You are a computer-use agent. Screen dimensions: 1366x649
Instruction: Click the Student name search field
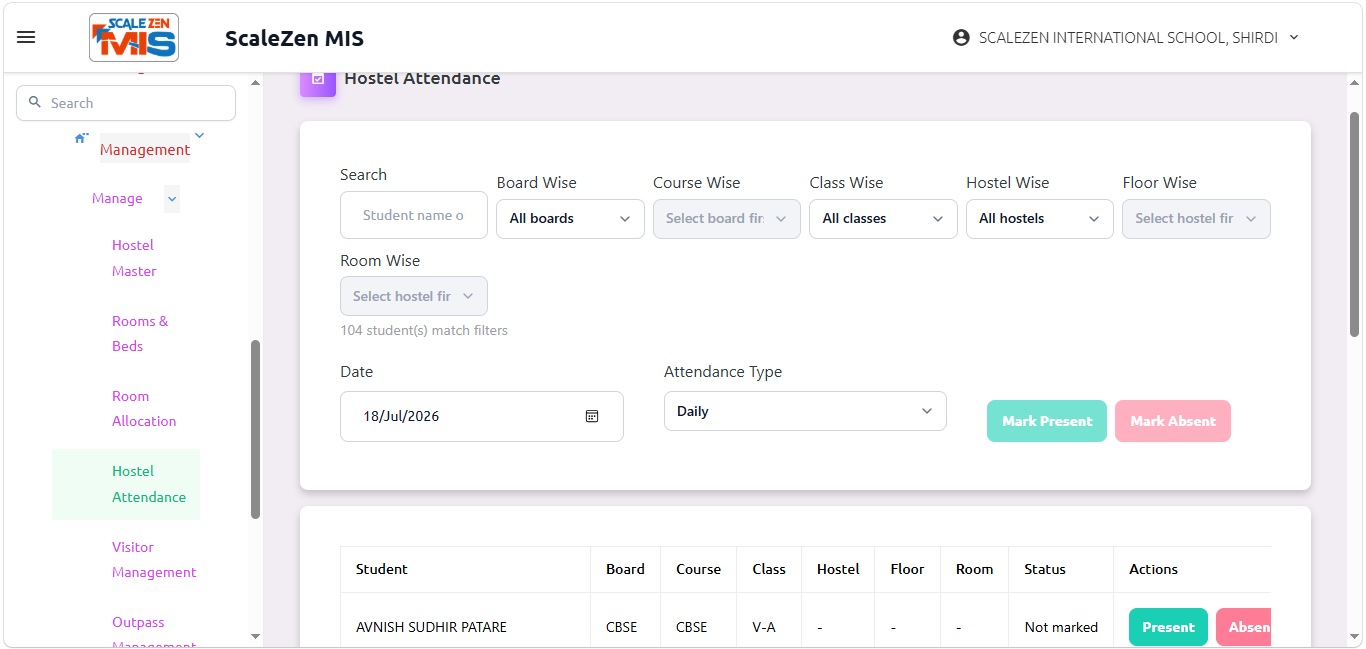(x=414, y=215)
